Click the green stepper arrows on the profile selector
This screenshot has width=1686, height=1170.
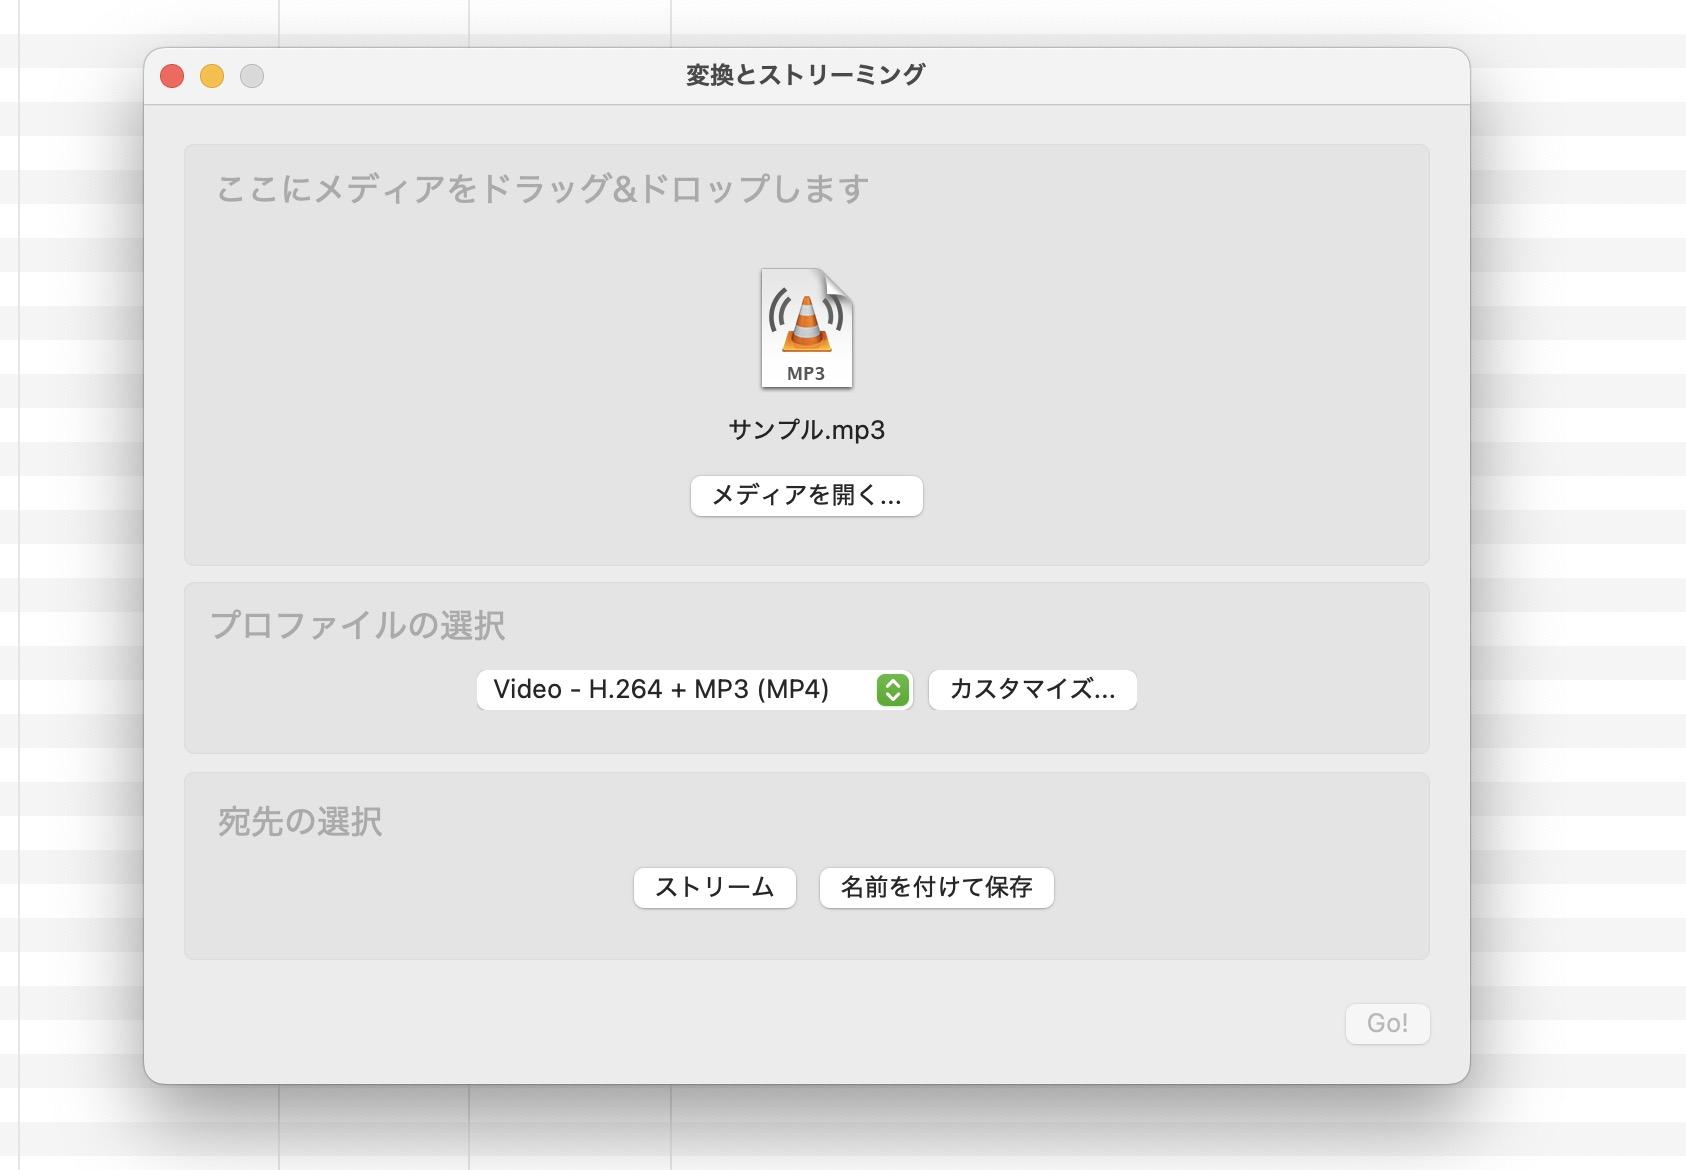tap(891, 689)
